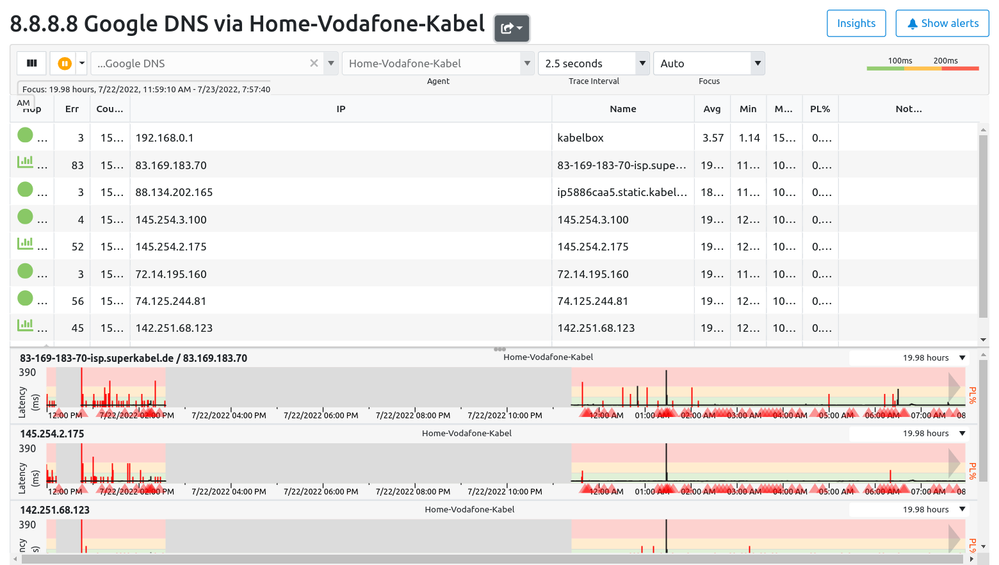Sort by the PL% column header
Viewport: 999px width, 565px height.
pos(820,109)
